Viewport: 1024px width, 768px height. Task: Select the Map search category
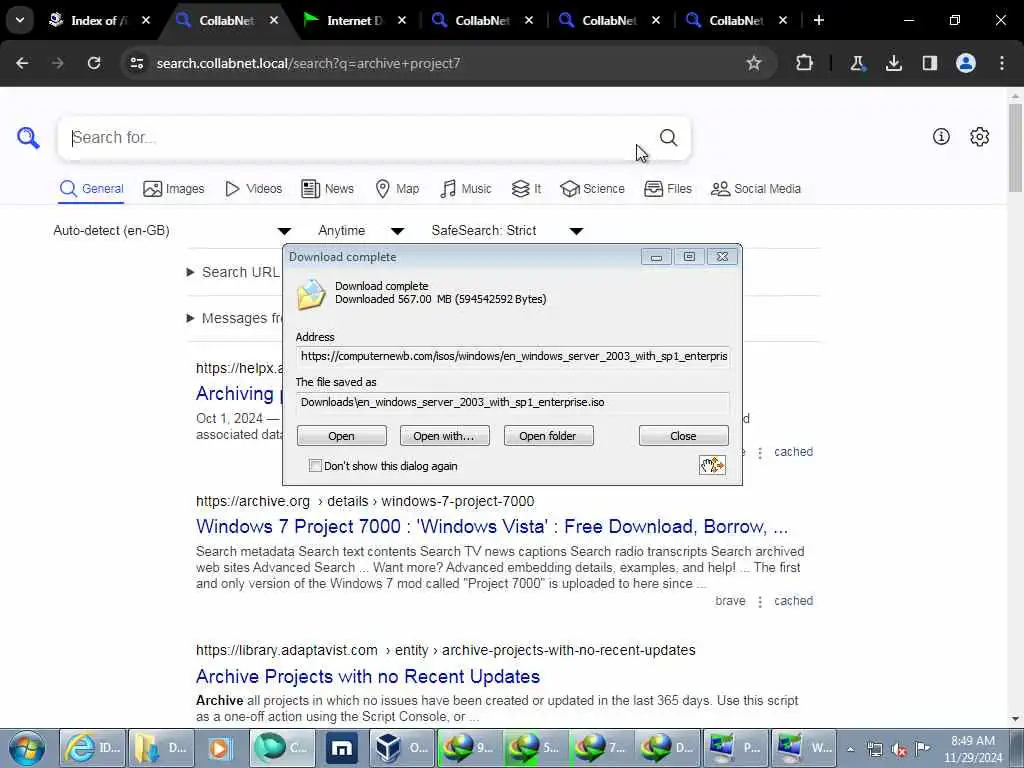point(397,189)
